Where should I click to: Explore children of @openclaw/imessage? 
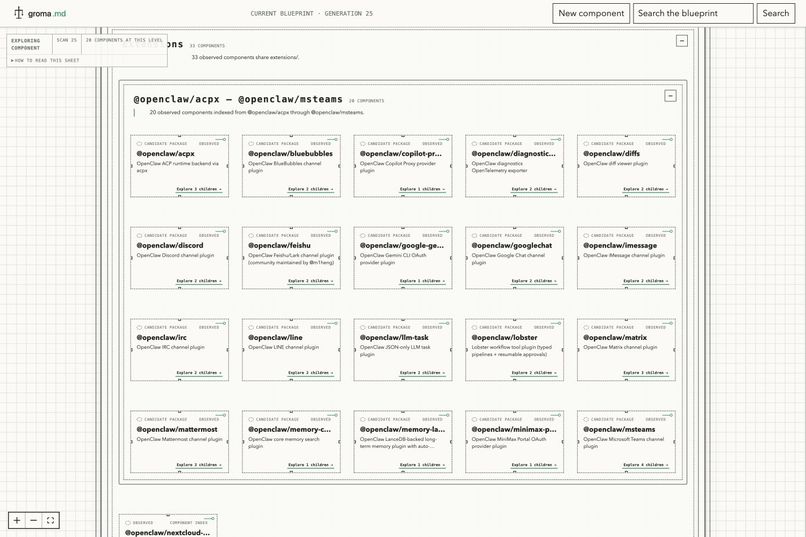point(646,282)
